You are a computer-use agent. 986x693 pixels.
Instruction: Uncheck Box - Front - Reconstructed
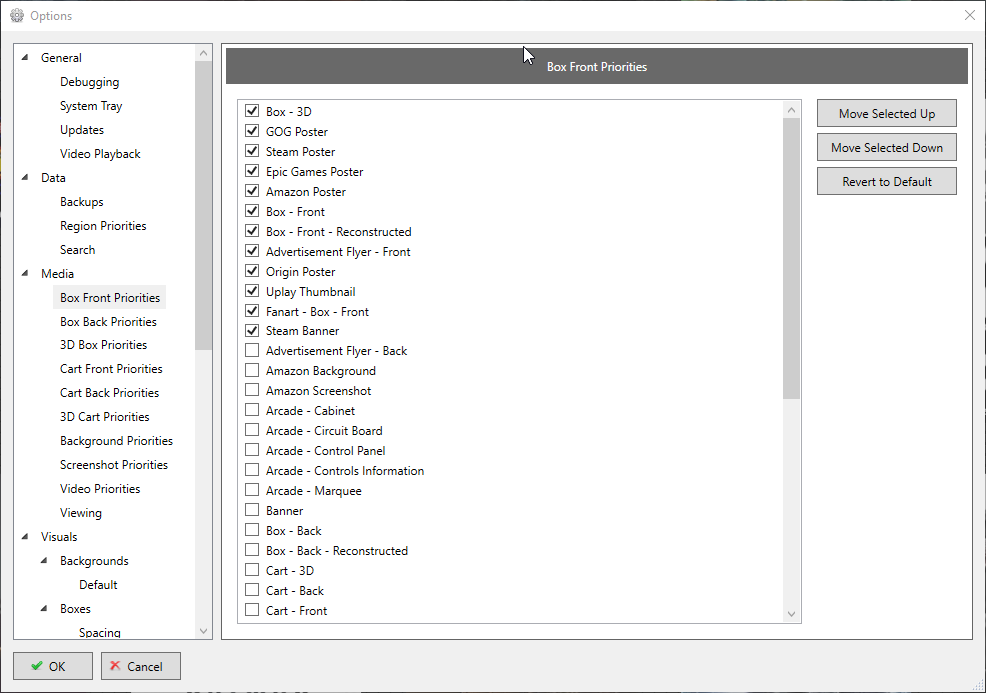coord(252,231)
